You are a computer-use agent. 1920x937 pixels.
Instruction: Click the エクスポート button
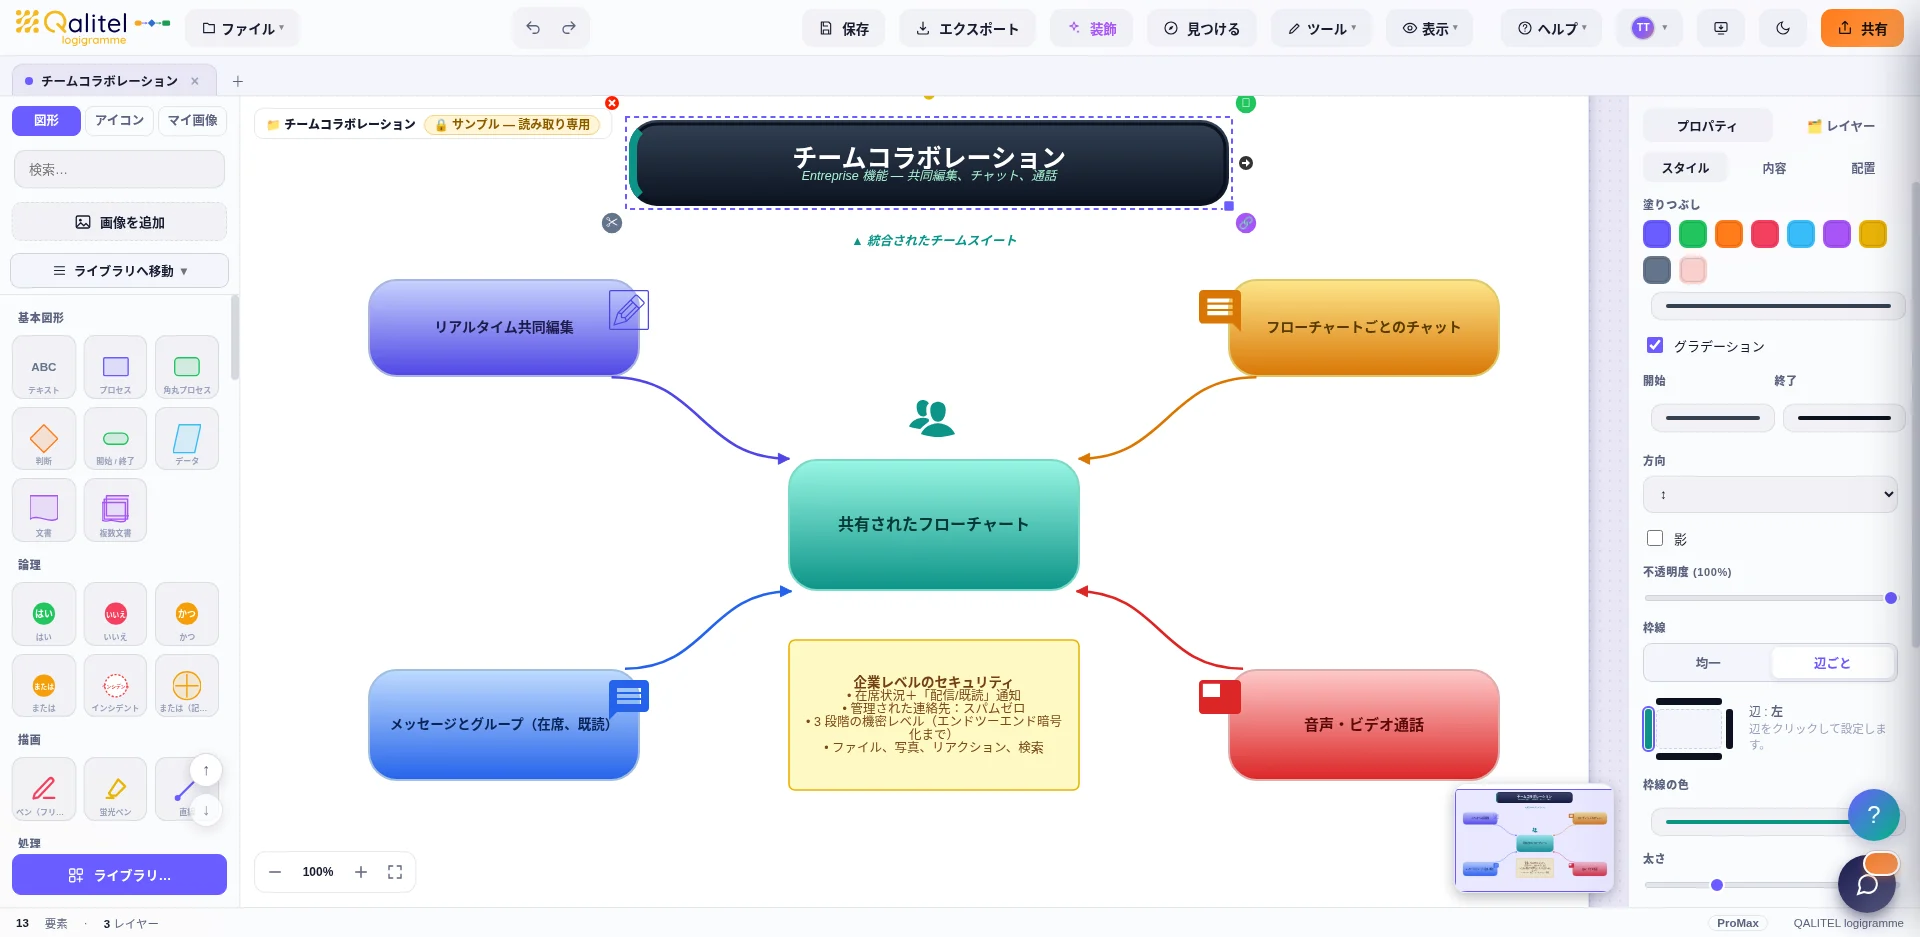tap(967, 28)
